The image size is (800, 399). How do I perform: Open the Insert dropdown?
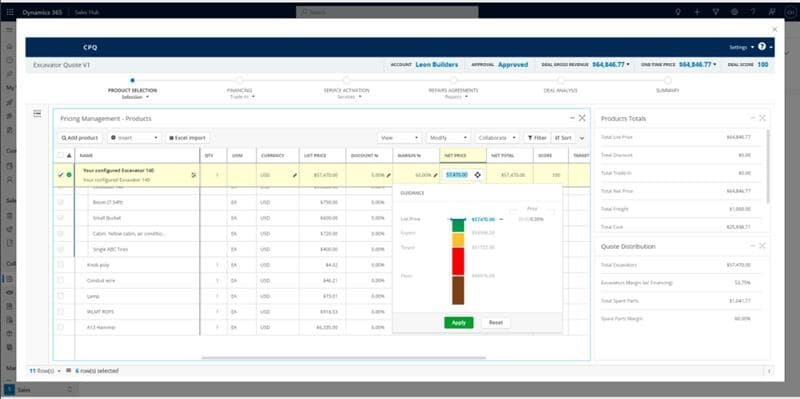[x=134, y=138]
